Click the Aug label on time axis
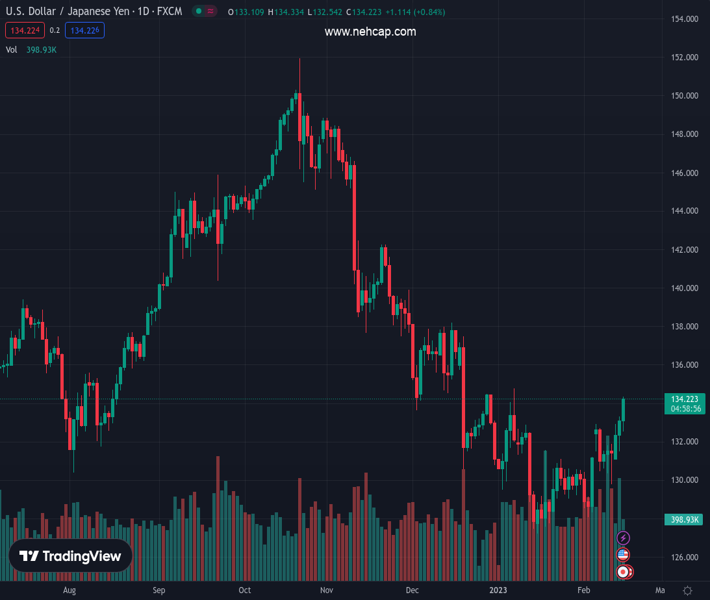 pos(68,591)
